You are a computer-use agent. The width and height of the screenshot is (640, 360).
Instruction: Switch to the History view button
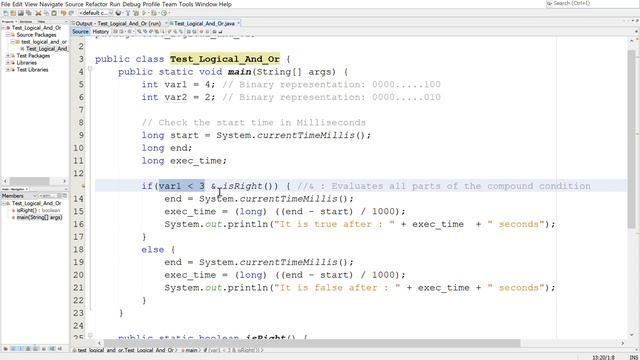pyautogui.click(x=100, y=31)
